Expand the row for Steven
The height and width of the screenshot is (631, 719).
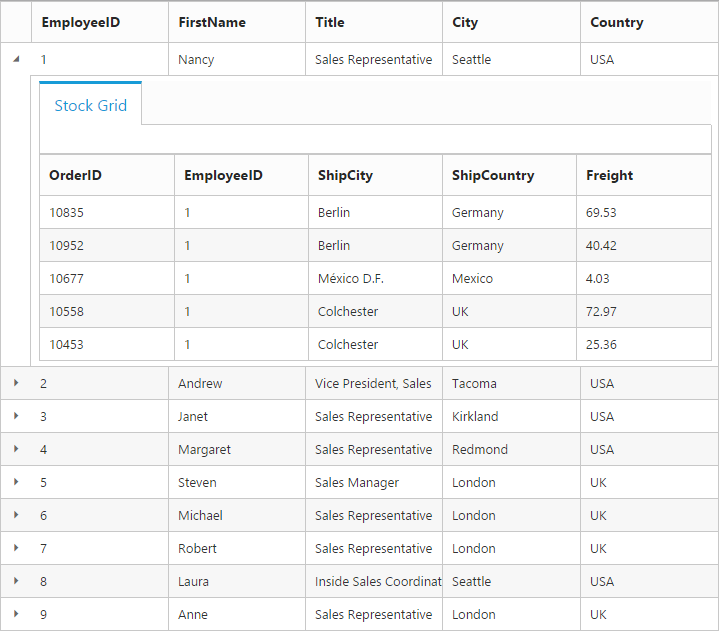pyautogui.click(x=16, y=482)
